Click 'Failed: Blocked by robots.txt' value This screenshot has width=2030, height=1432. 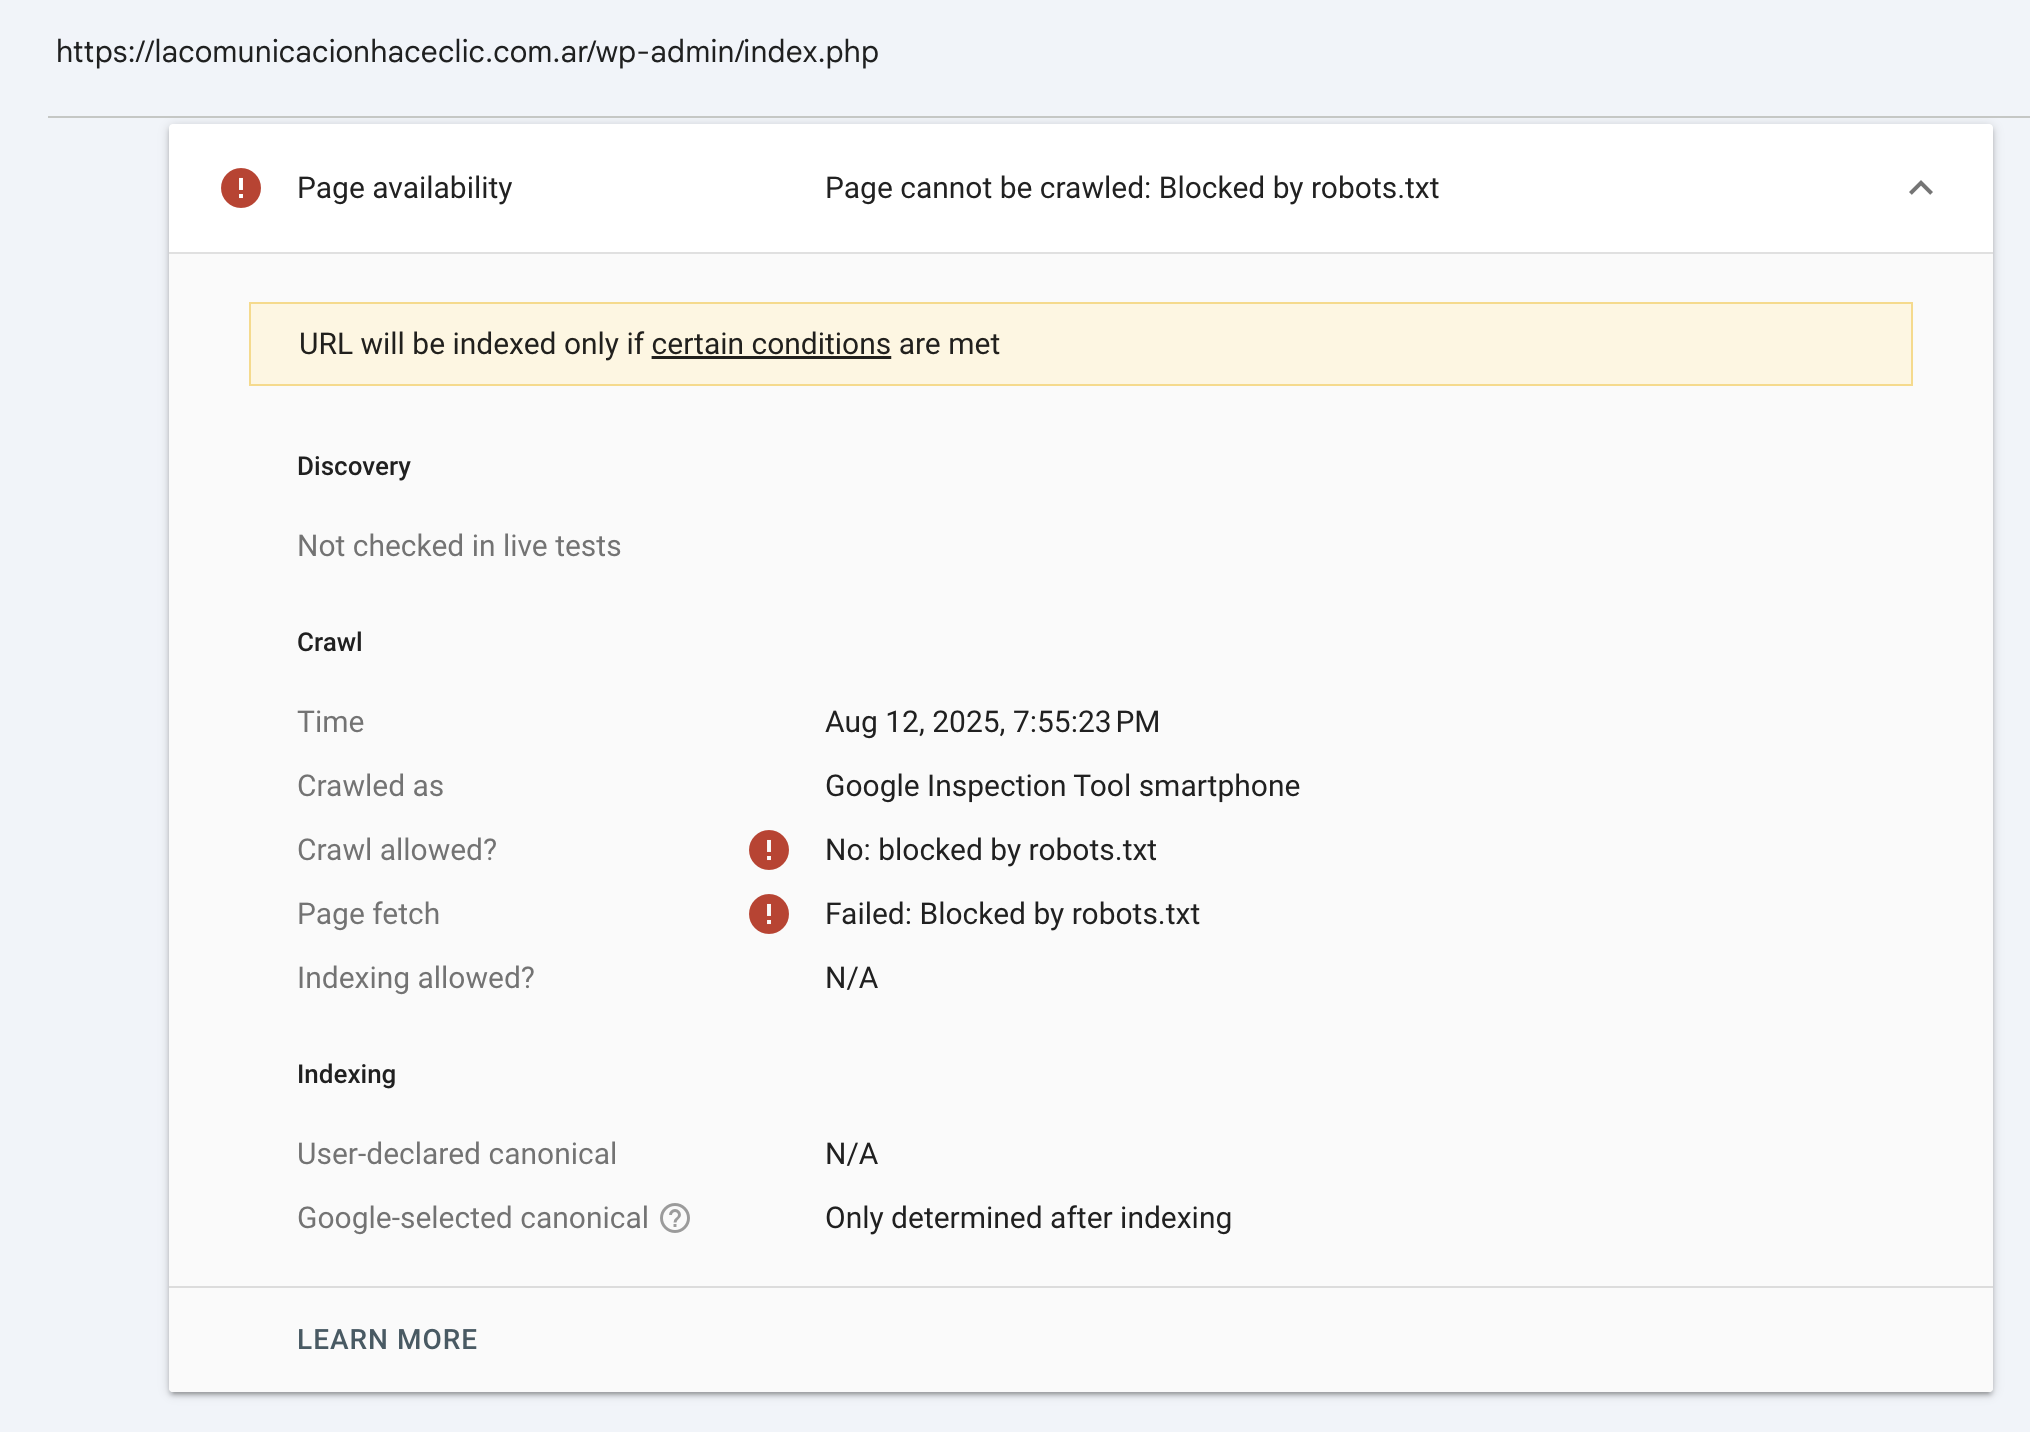(1012, 914)
